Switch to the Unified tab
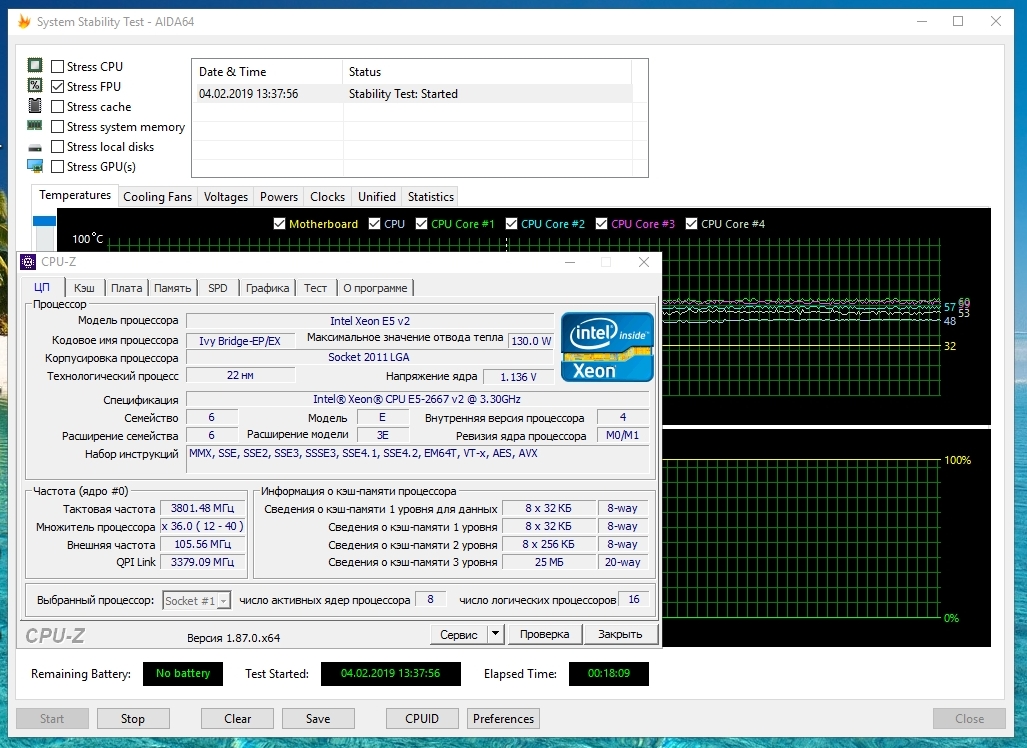Screen dimensions: 1027x748 pyautogui.click(x=377, y=196)
